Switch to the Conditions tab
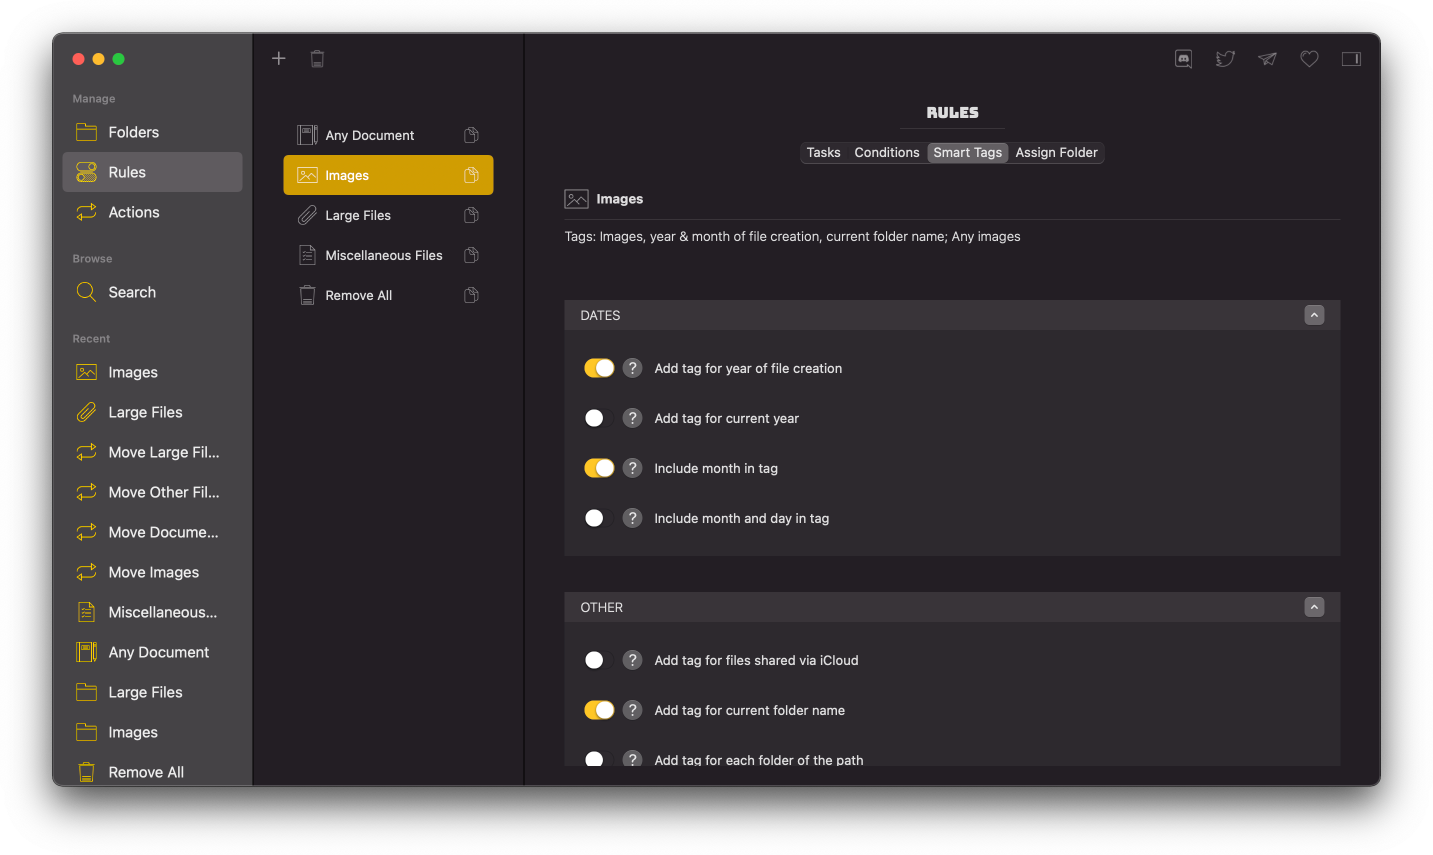 coord(886,152)
